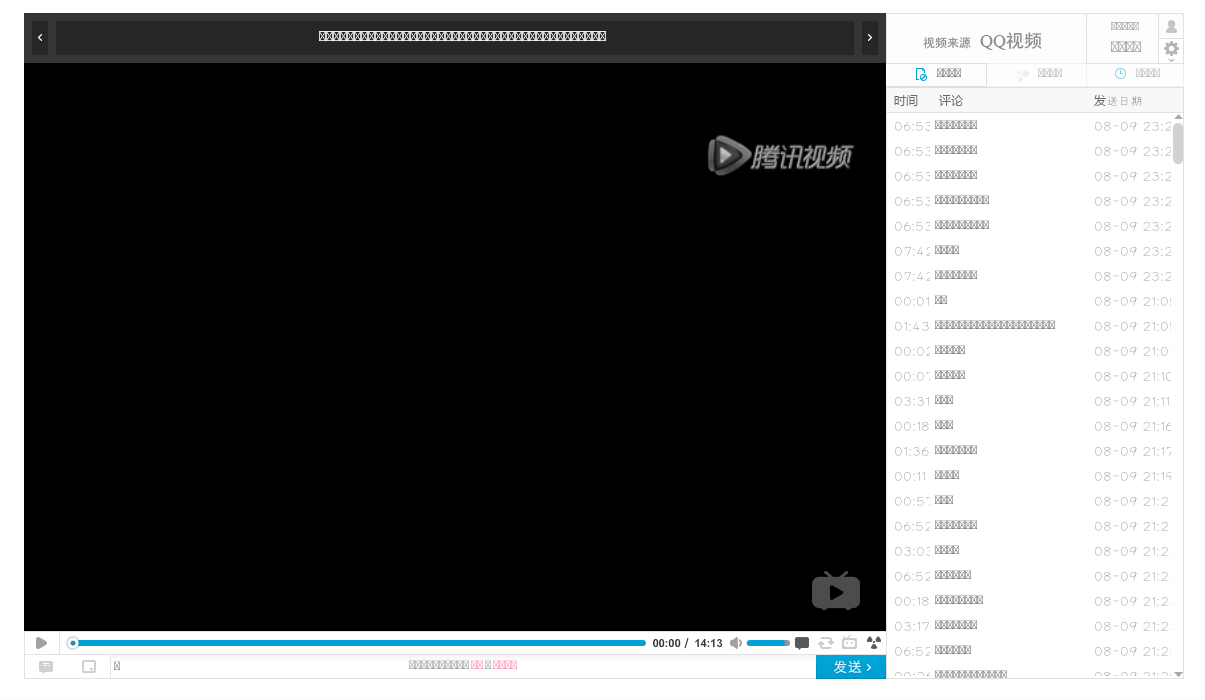
Task: Click the video title bar text
Action: [x=462, y=37]
